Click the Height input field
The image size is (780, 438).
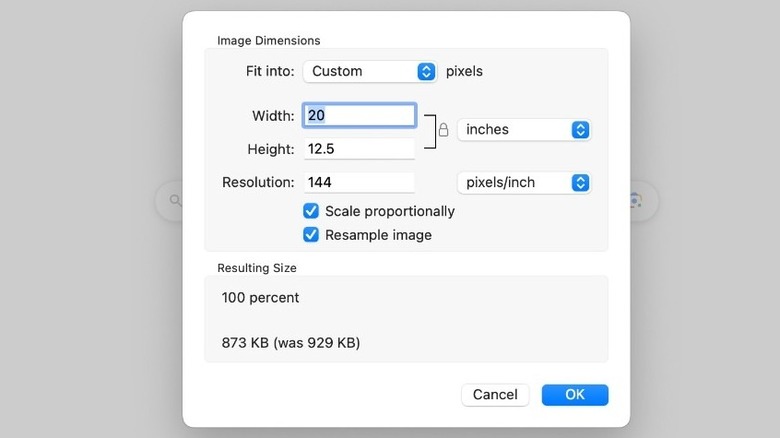click(359, 149)
